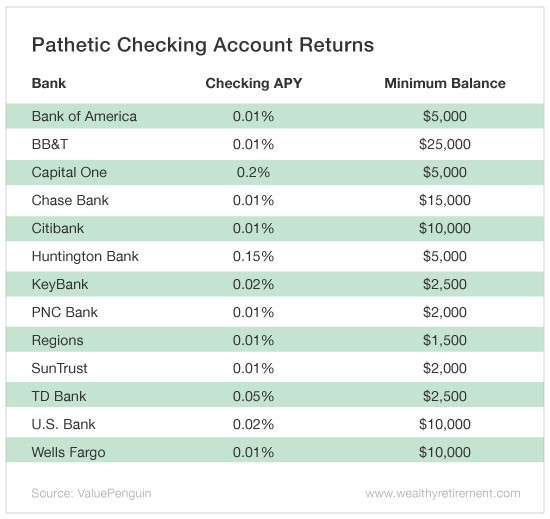Click the Pathetic Checking Account Returns title
The image size is (550, 519).
[x=203, y=45]
